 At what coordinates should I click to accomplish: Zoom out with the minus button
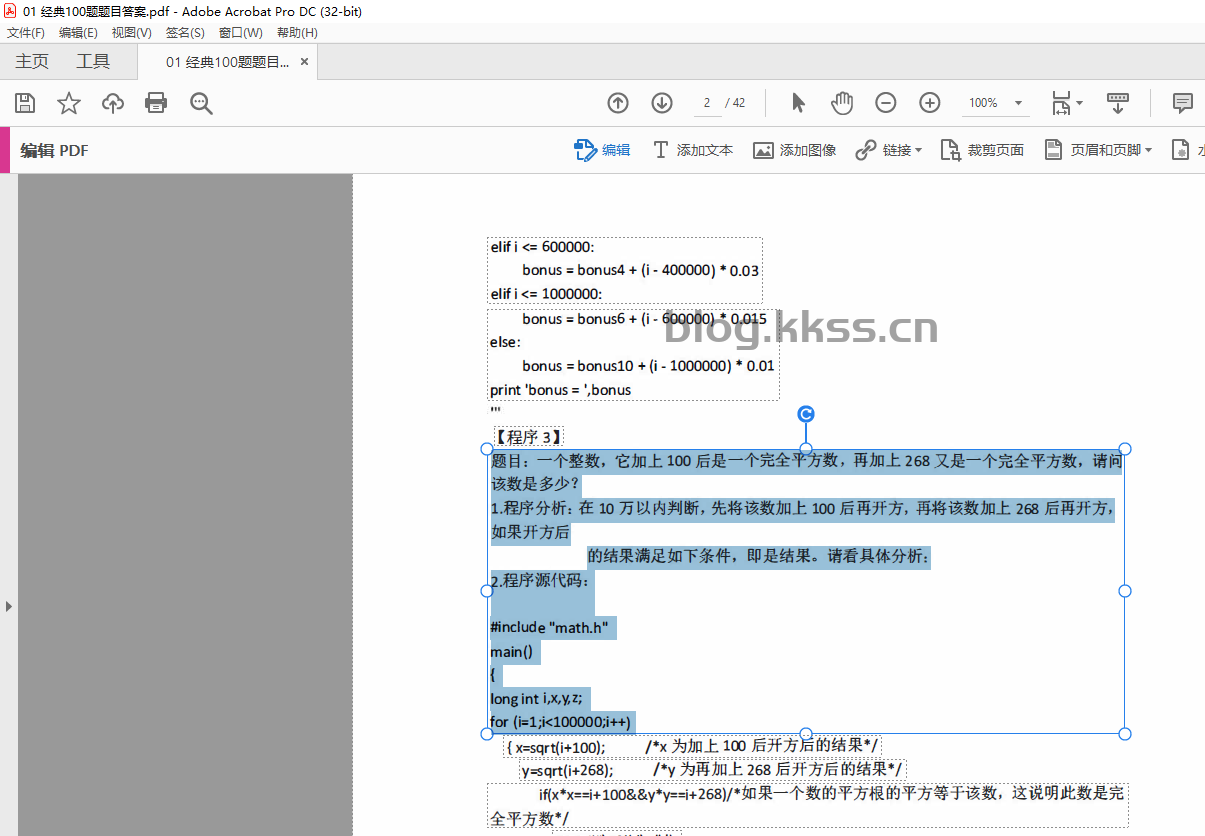tap(885, 103)
